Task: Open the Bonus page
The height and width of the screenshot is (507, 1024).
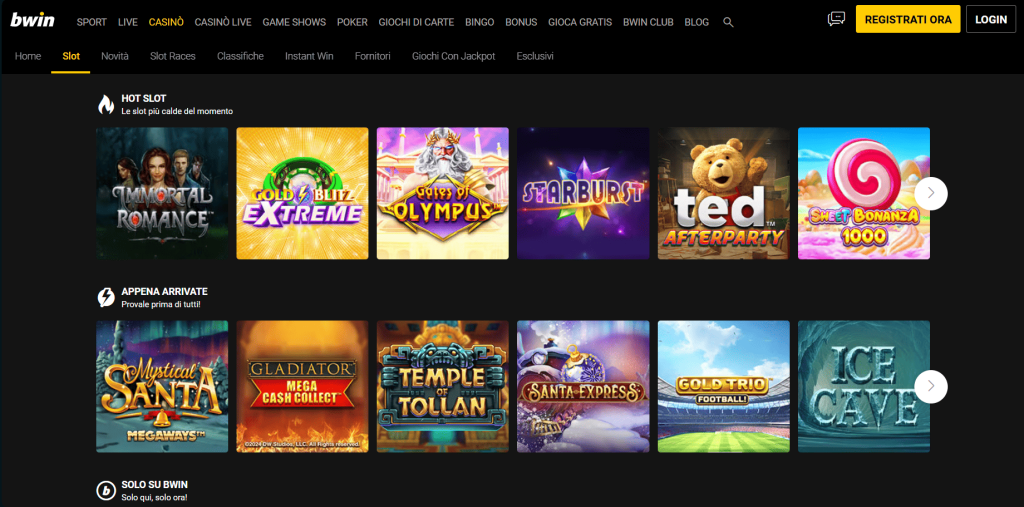Action: (521, 22)
